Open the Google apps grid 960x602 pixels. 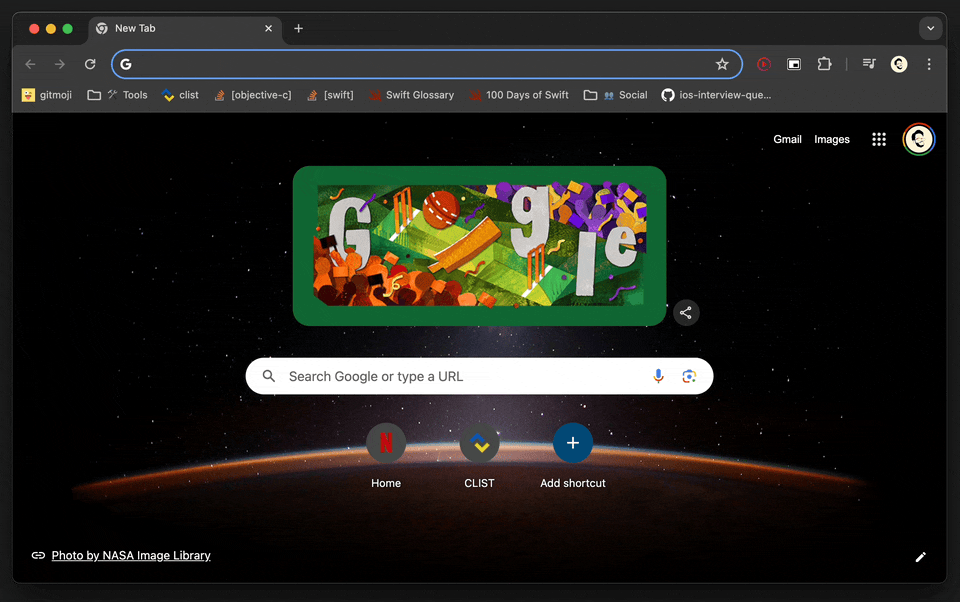(879, 139)
